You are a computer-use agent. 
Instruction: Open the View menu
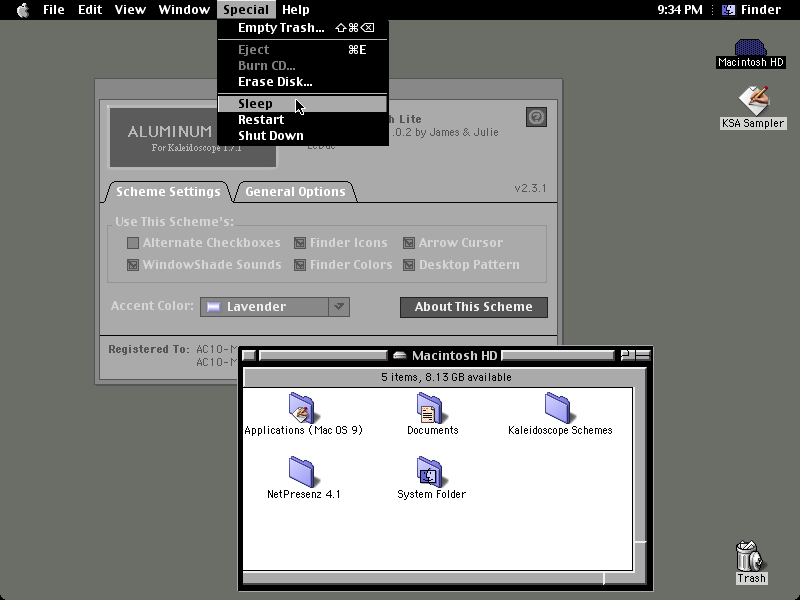(130, 10)
